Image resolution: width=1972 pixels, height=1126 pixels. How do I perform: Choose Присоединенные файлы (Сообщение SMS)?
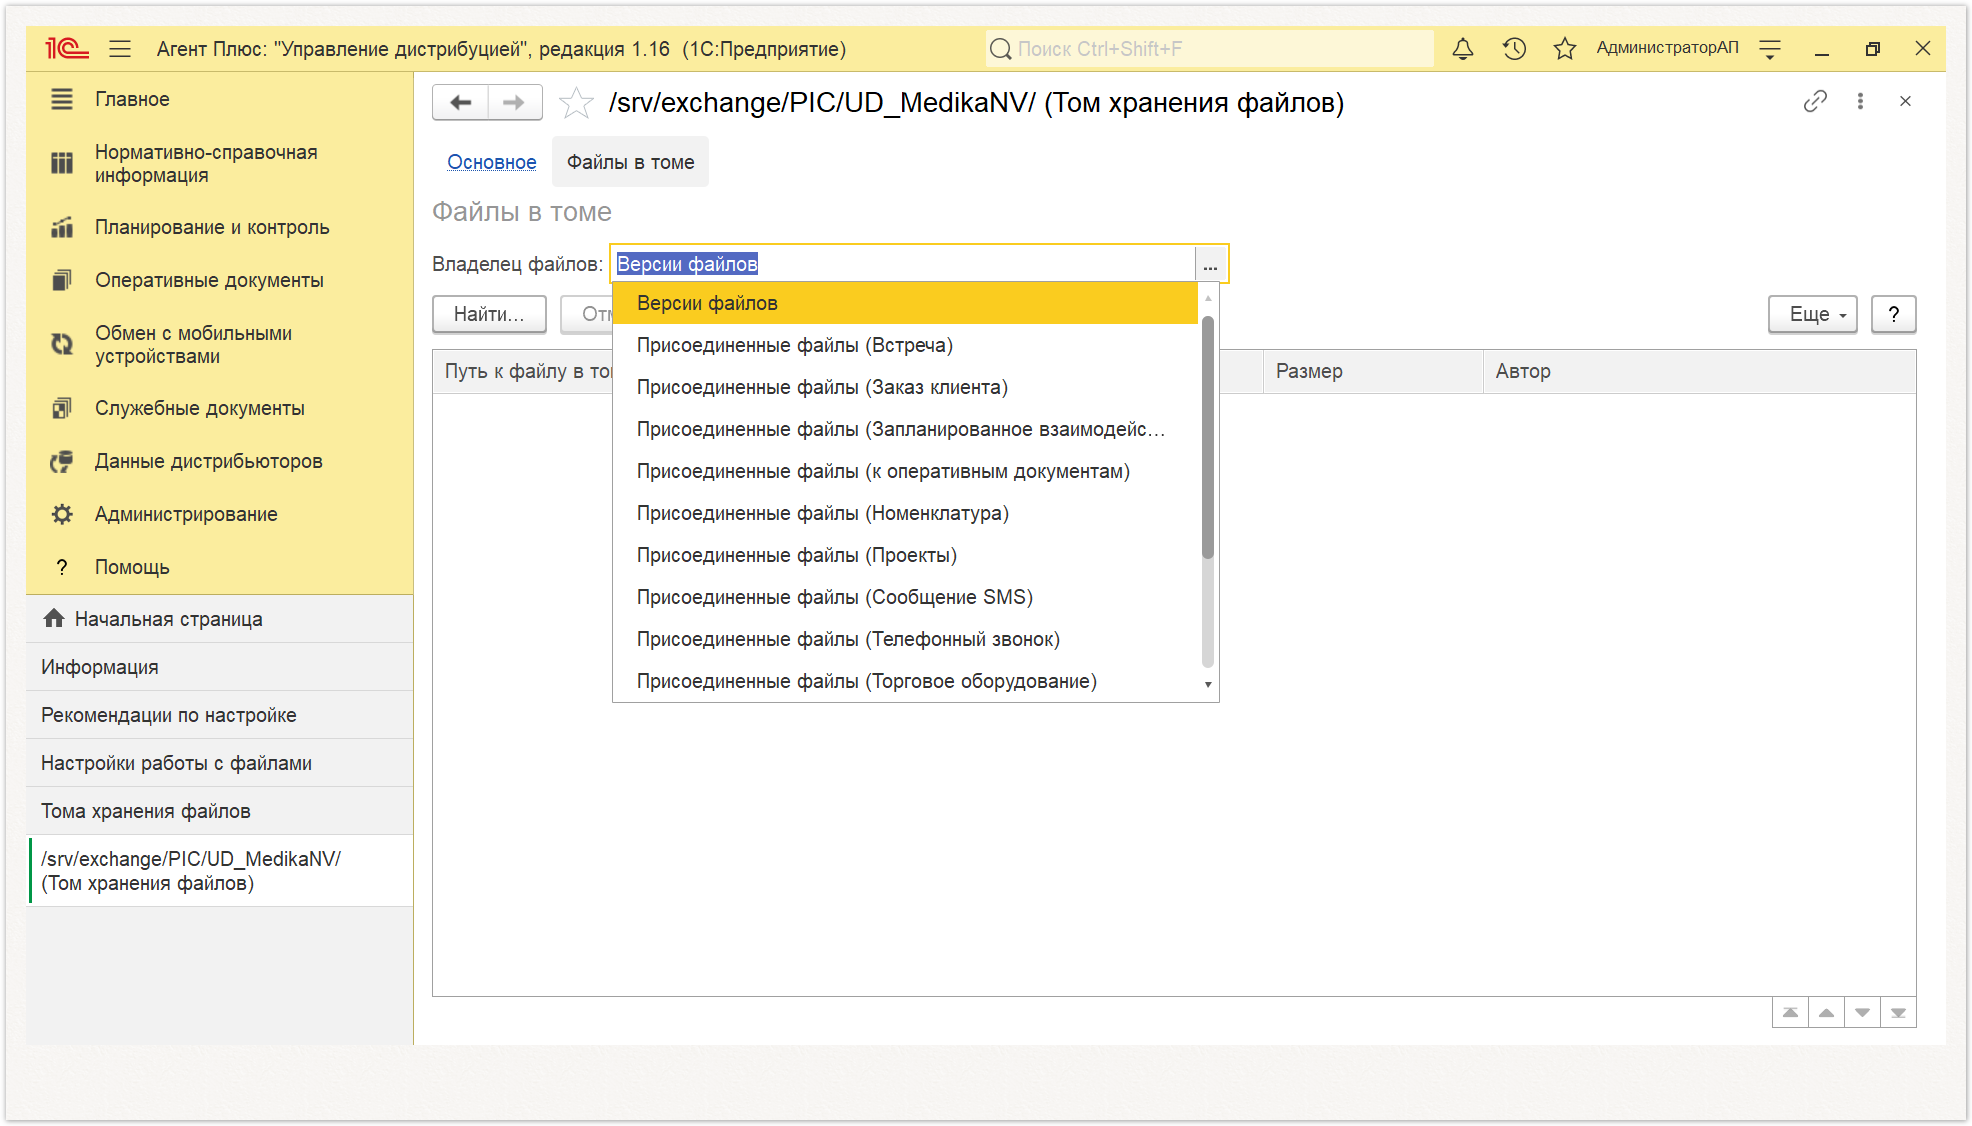tap(905, 597)
